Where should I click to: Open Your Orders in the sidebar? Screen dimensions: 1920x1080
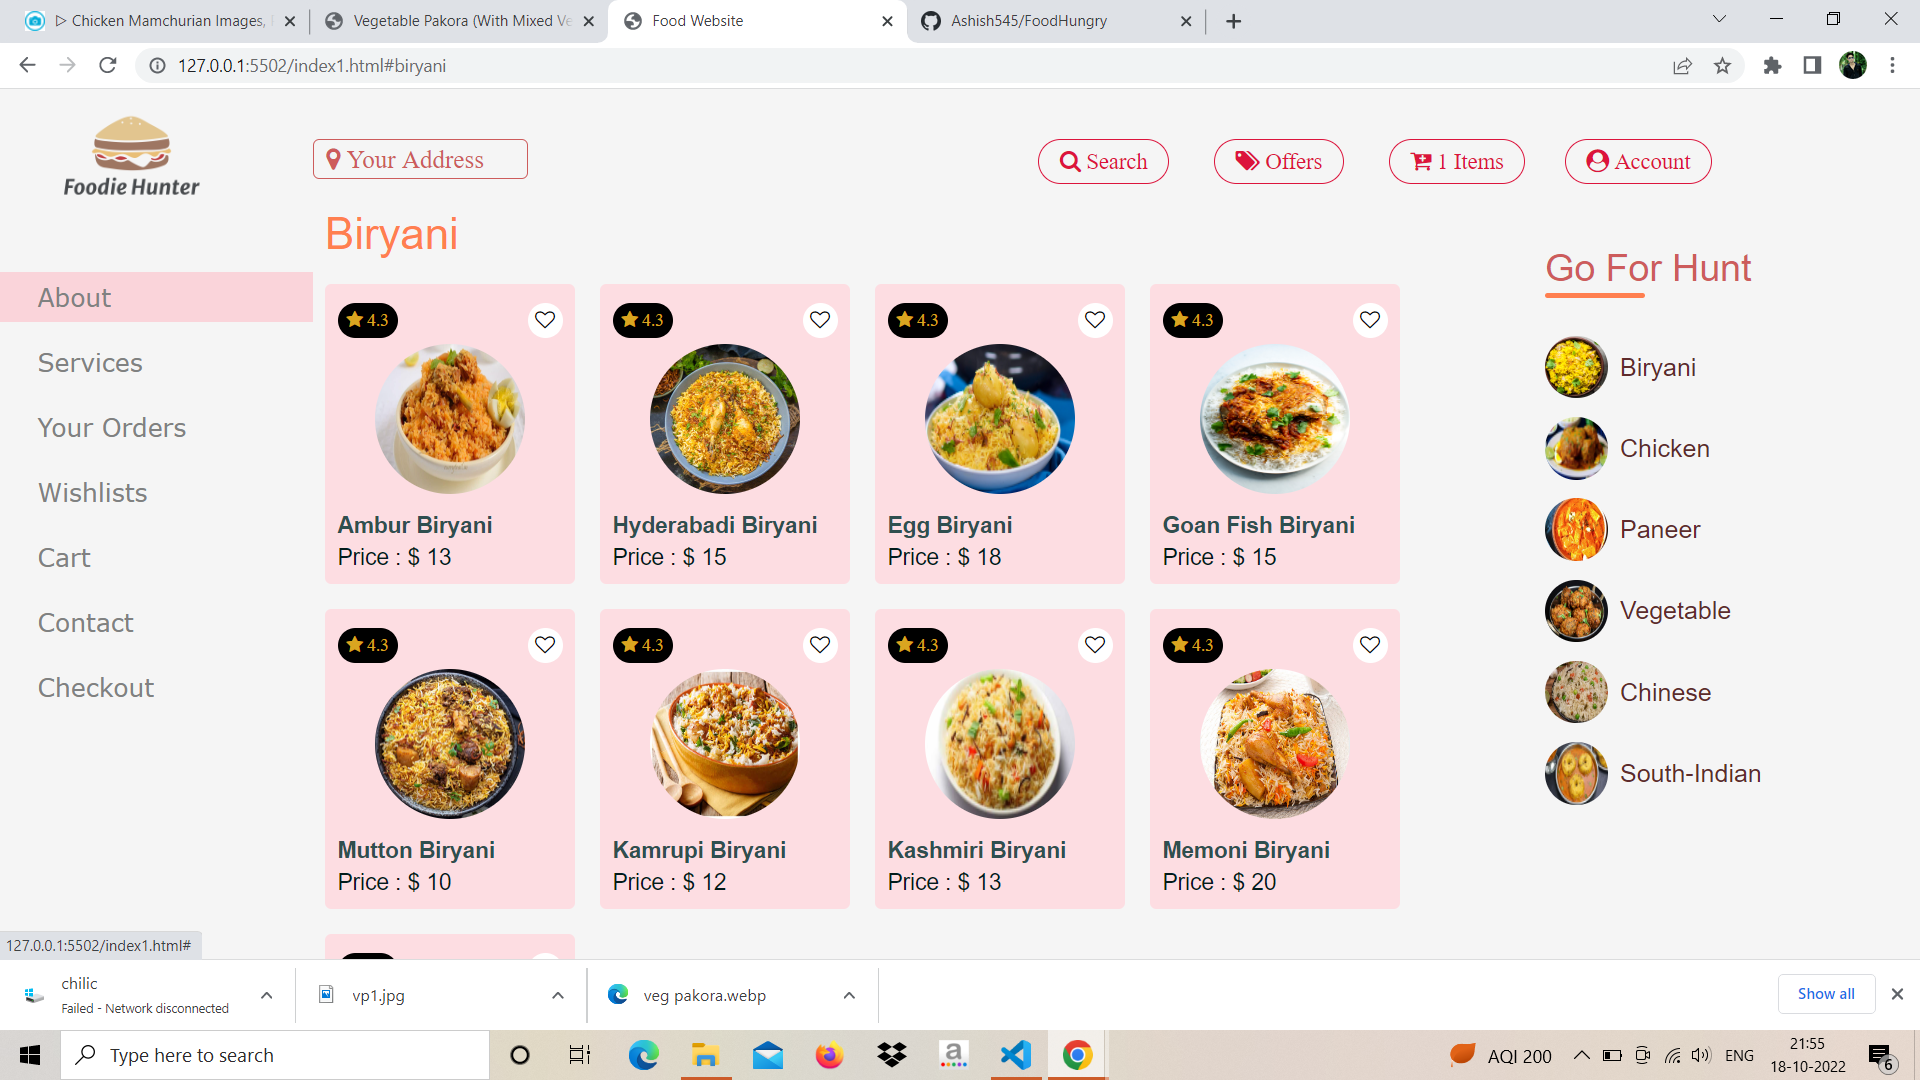pyautogui.click(x=112, y=427)
